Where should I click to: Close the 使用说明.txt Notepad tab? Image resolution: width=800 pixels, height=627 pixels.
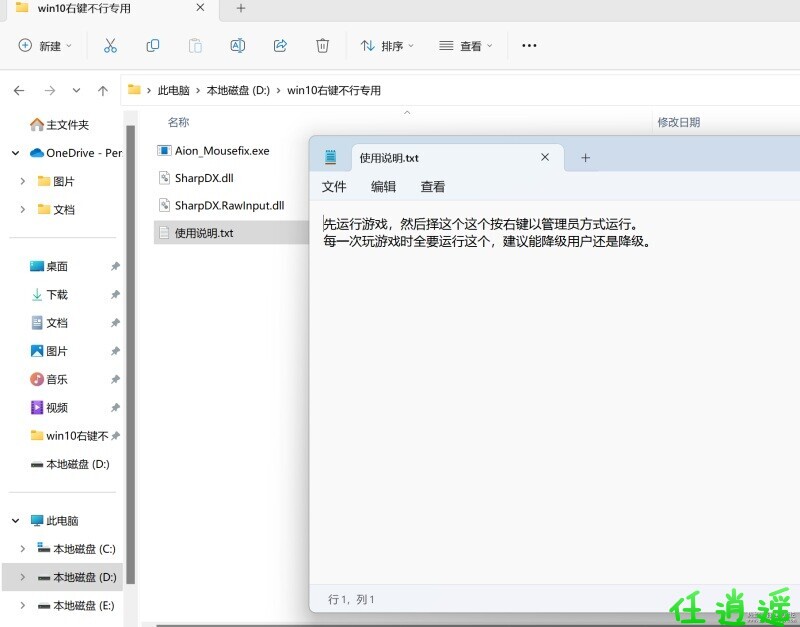(x=545, y=158)
